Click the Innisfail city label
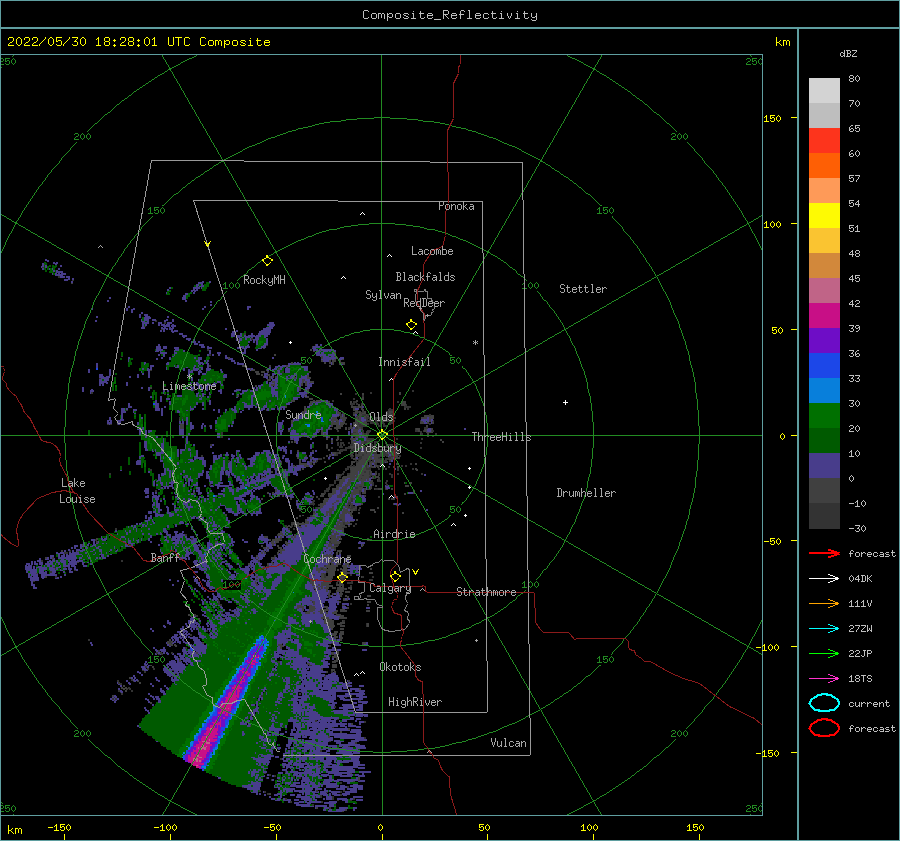This screenshot has height=841, width=900. click(404, 362)
